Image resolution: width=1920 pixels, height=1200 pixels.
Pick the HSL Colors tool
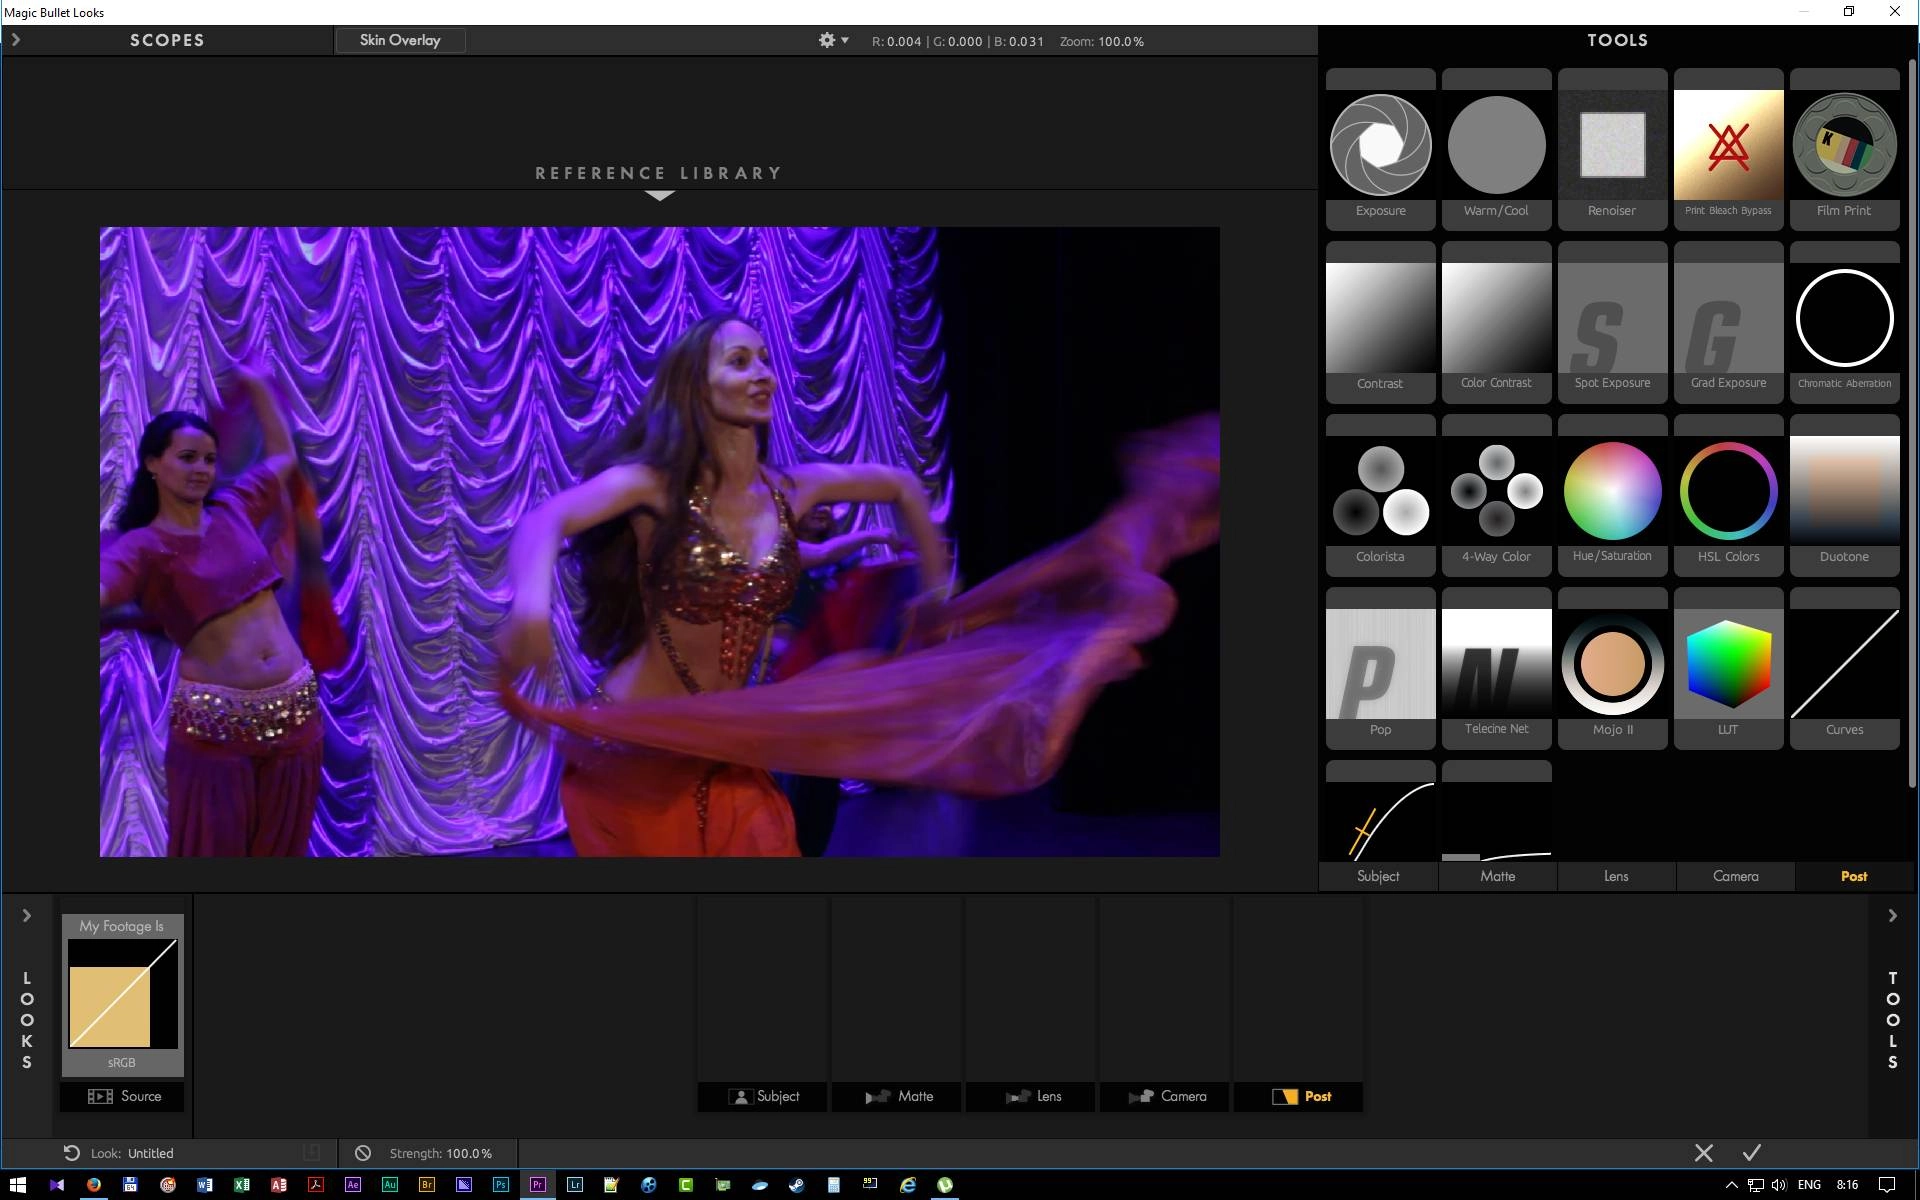coord(1728,495)
